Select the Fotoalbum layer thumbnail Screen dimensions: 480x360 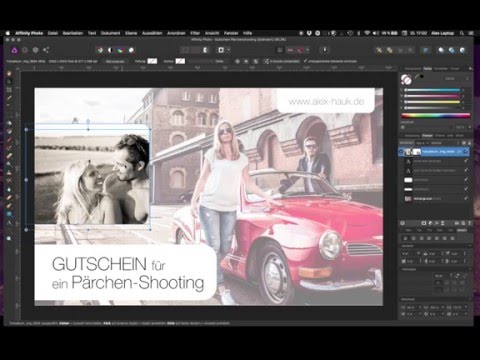[408, 152]
